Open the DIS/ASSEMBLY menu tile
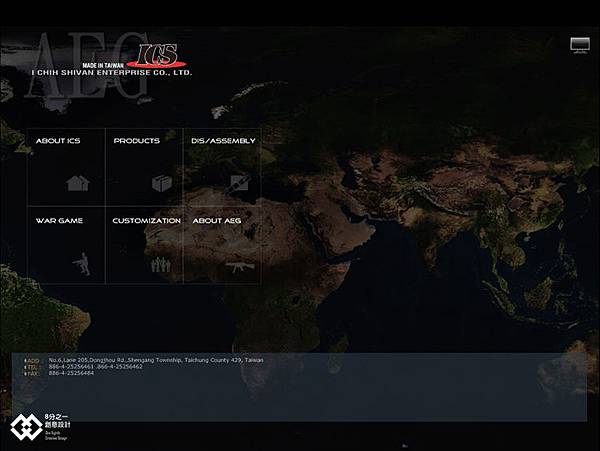 222,167
